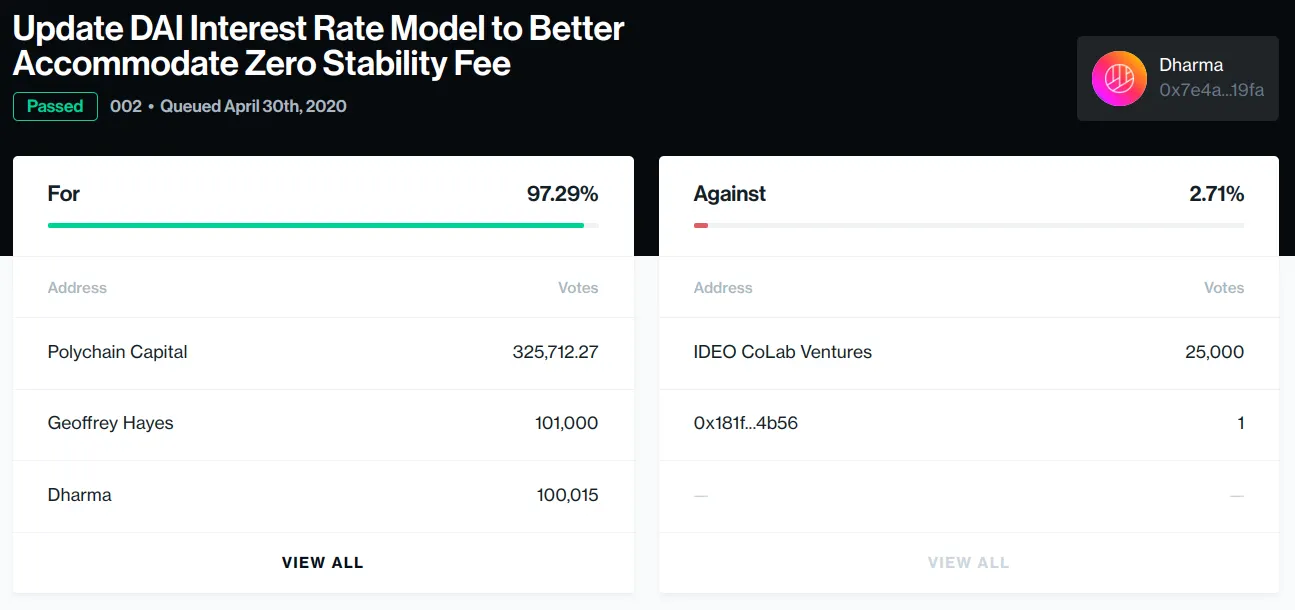The image size is (1295, 610).
Task: Click VIEW ALL under the Against table
Action: (x=968, y=562)
